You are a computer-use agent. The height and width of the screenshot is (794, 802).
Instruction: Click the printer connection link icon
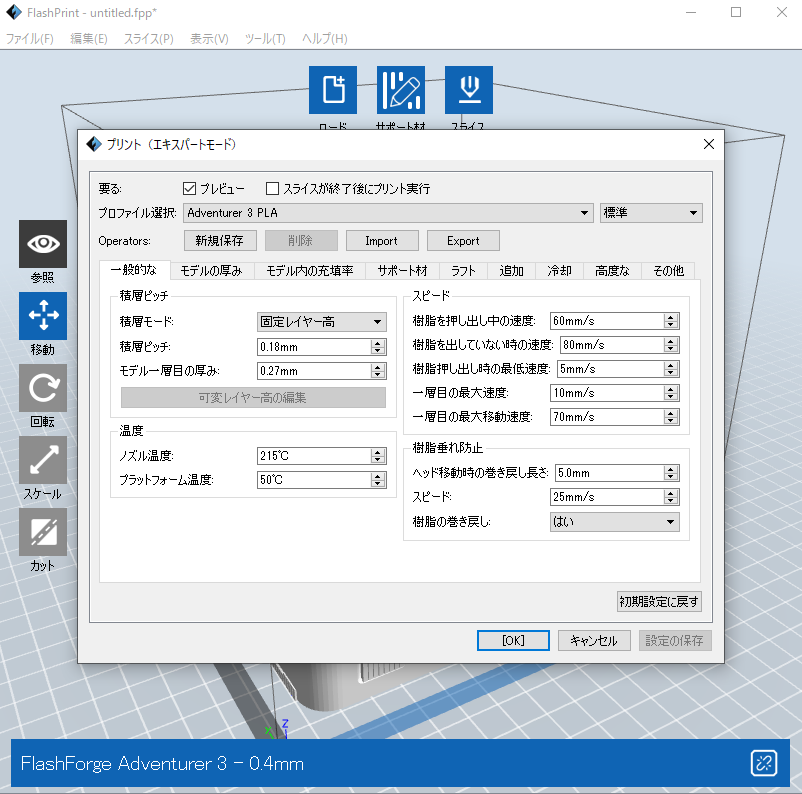764,764
